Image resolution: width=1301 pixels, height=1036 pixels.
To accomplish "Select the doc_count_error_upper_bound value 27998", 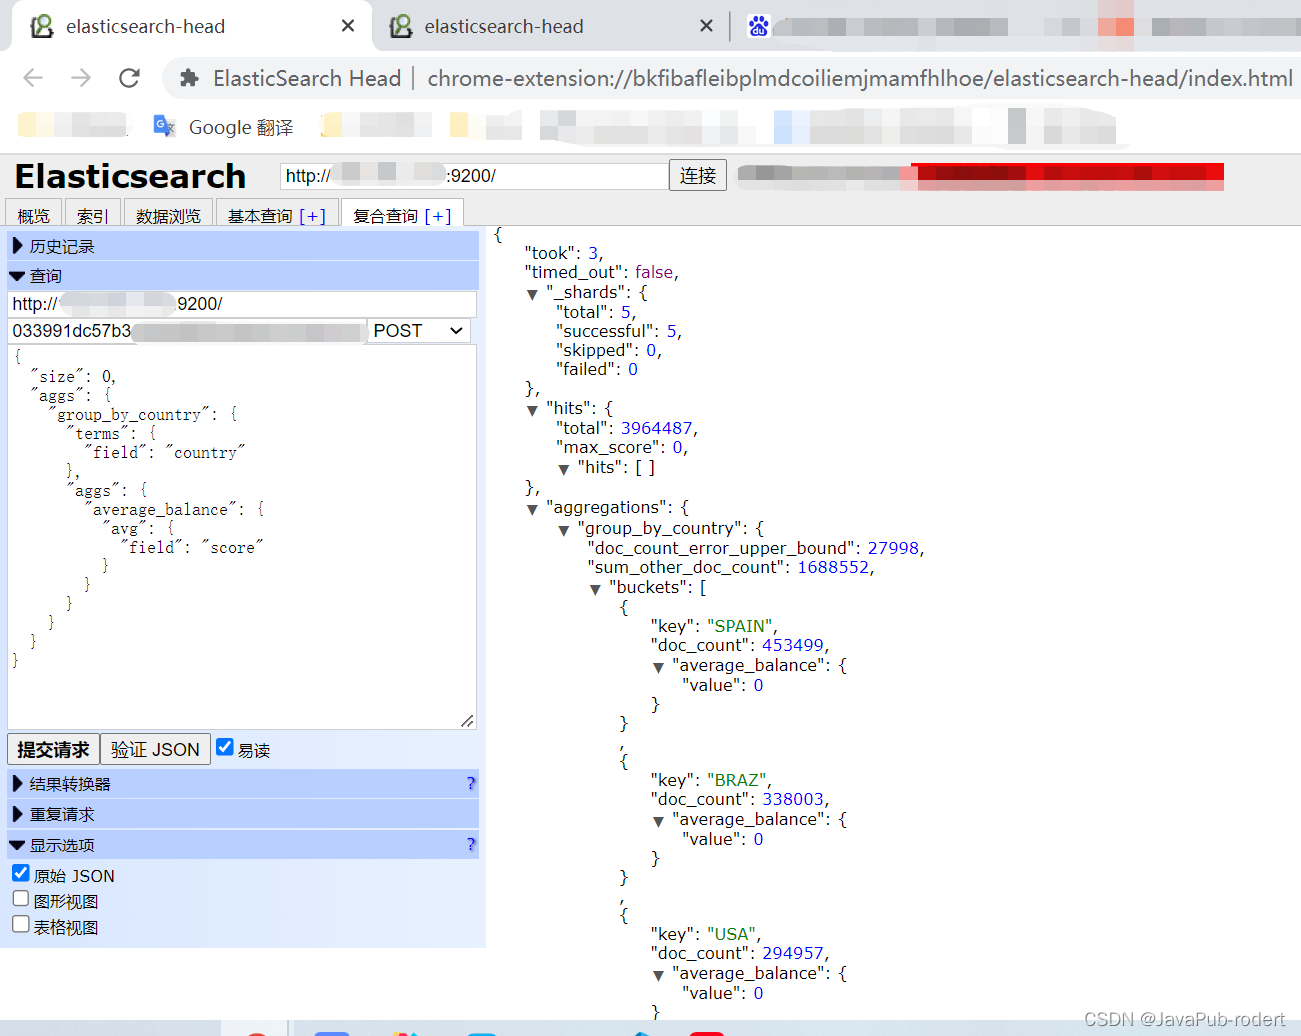I will coord(893,548).
